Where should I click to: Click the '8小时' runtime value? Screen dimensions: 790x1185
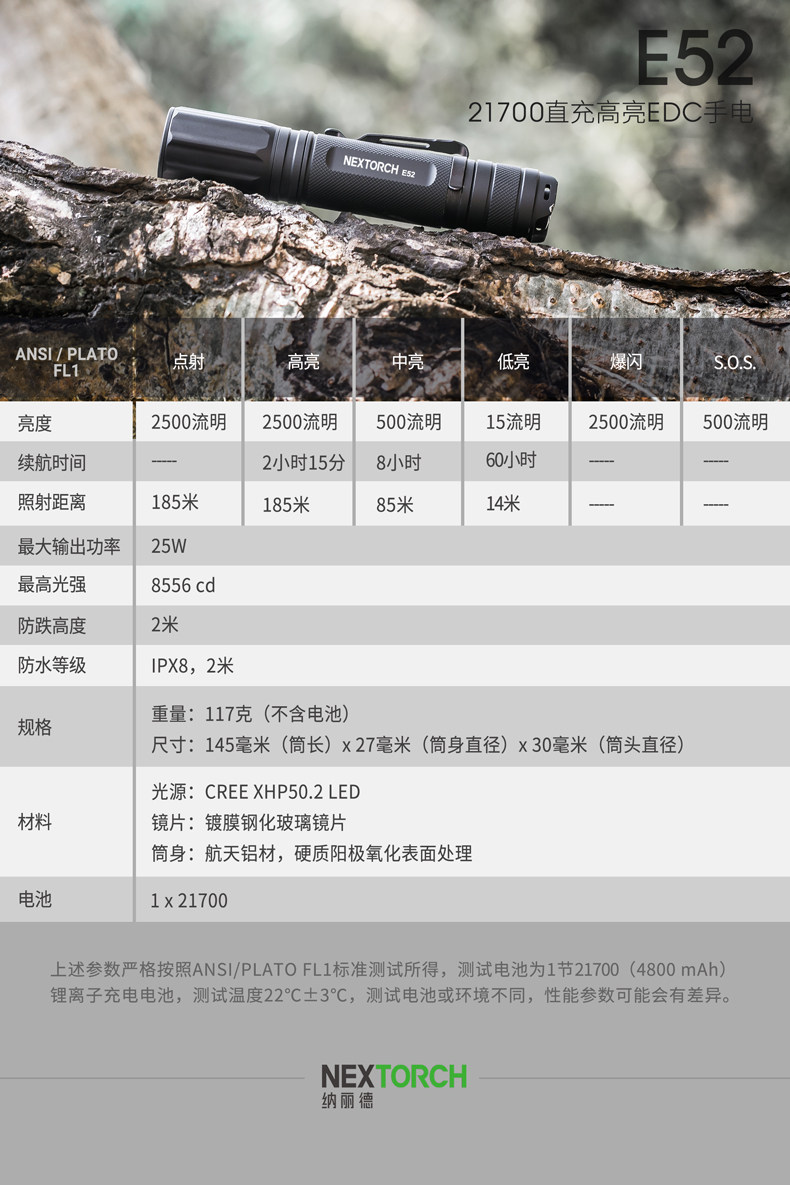(398, 463)
